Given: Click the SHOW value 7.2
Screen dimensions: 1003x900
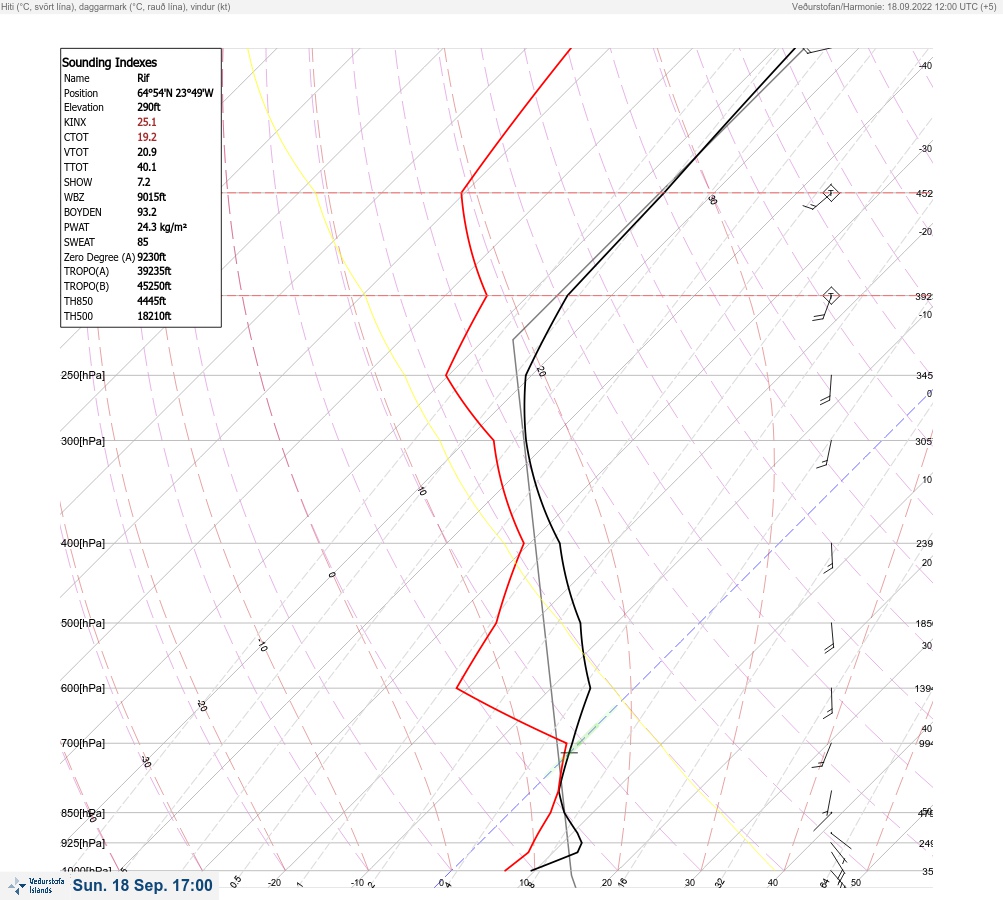Looking at the screenshot, I should [x=144, y=182].
